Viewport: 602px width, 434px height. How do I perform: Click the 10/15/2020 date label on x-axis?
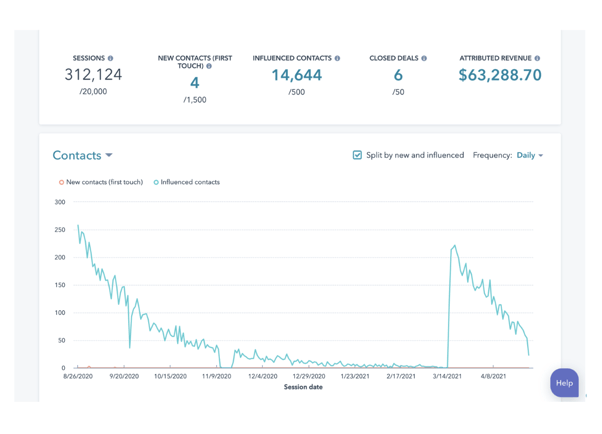[170, 376]
